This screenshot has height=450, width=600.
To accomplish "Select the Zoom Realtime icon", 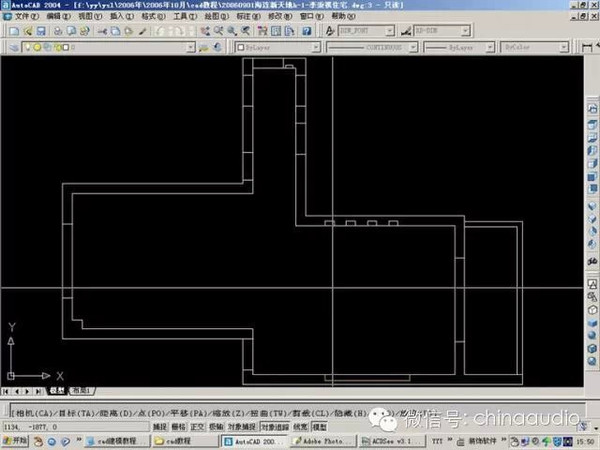I will 218,31.
